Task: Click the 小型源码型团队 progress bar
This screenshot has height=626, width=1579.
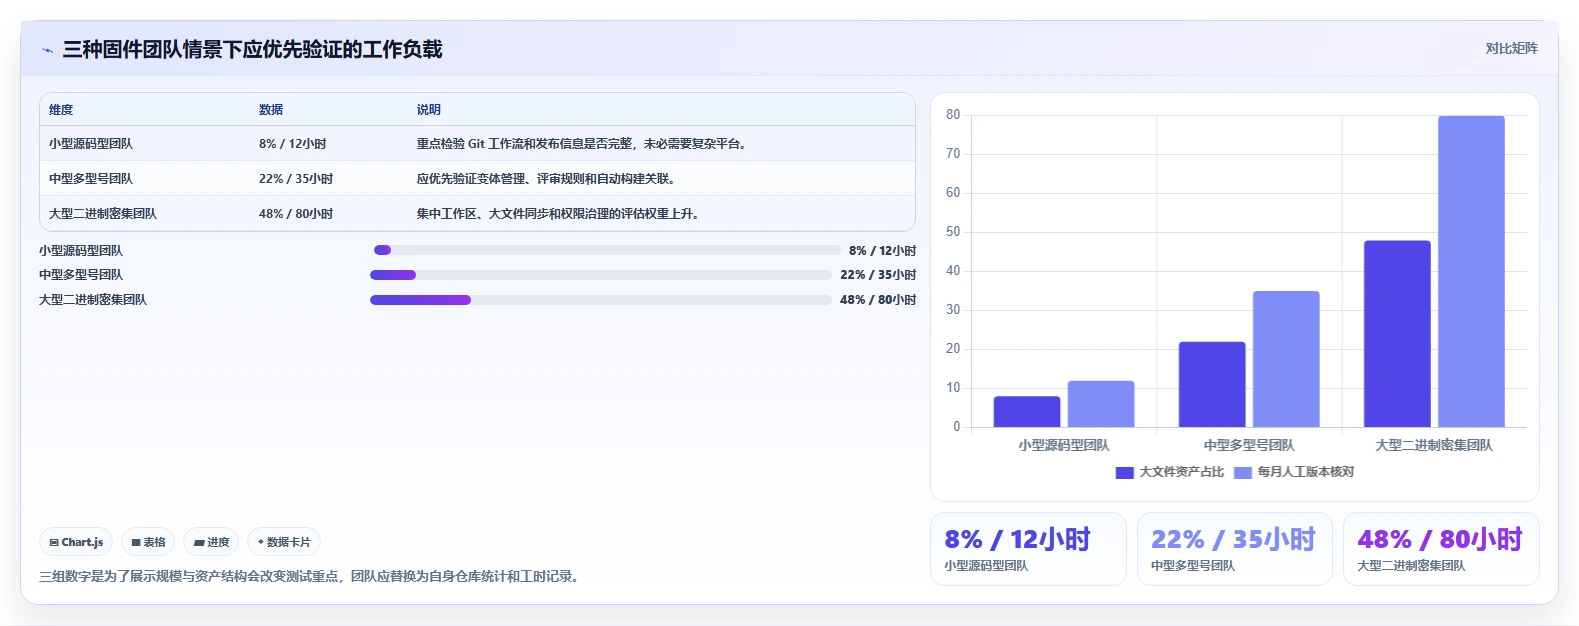Action: point(607,250)
